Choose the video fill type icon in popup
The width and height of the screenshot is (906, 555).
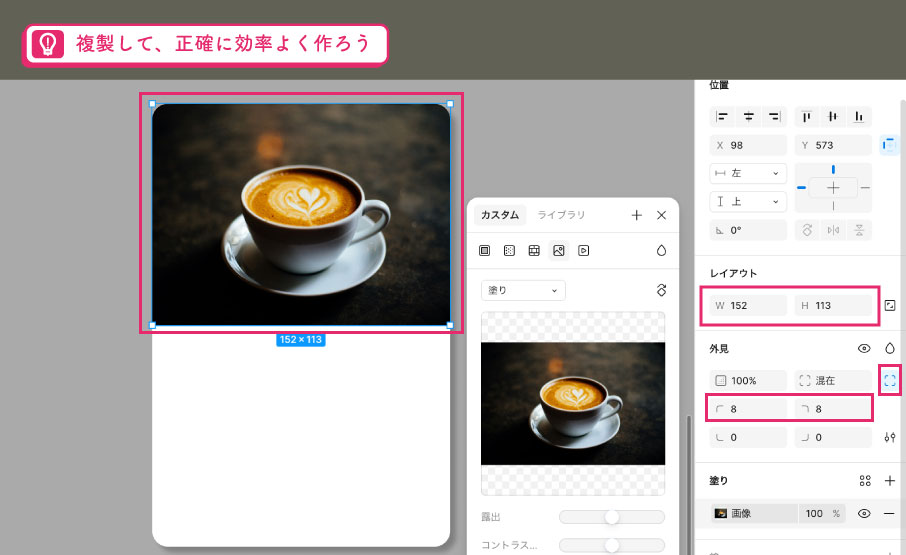click(x=584, y=251)
